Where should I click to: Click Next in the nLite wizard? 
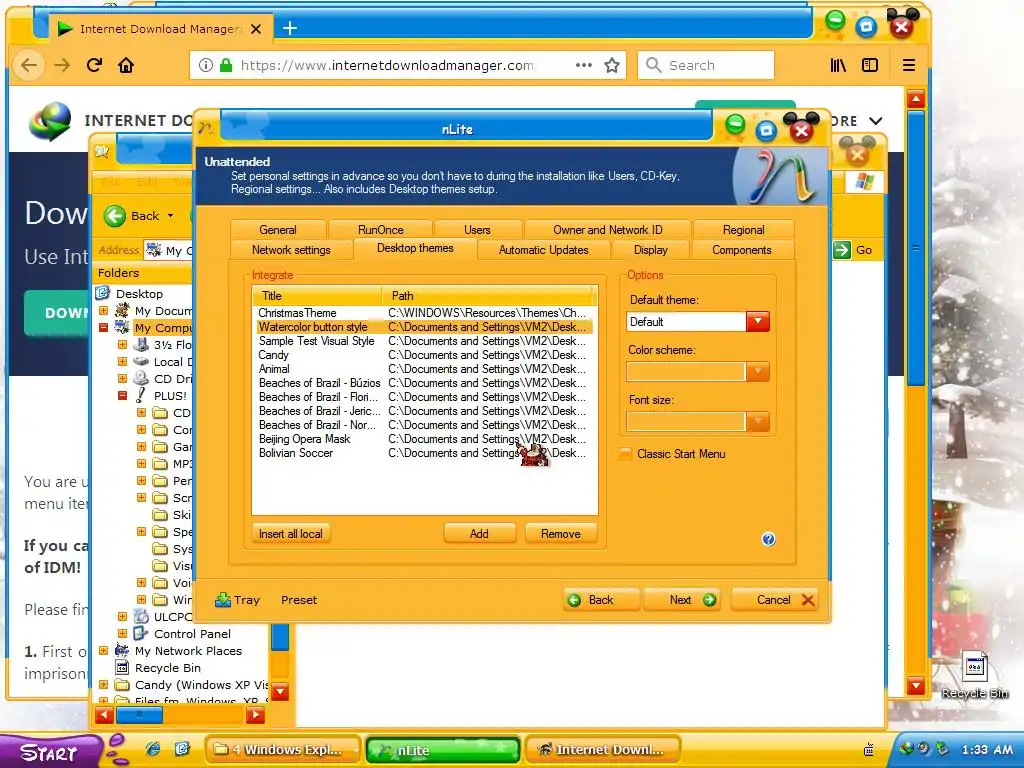pyautogui.click(x=682, y=600)
